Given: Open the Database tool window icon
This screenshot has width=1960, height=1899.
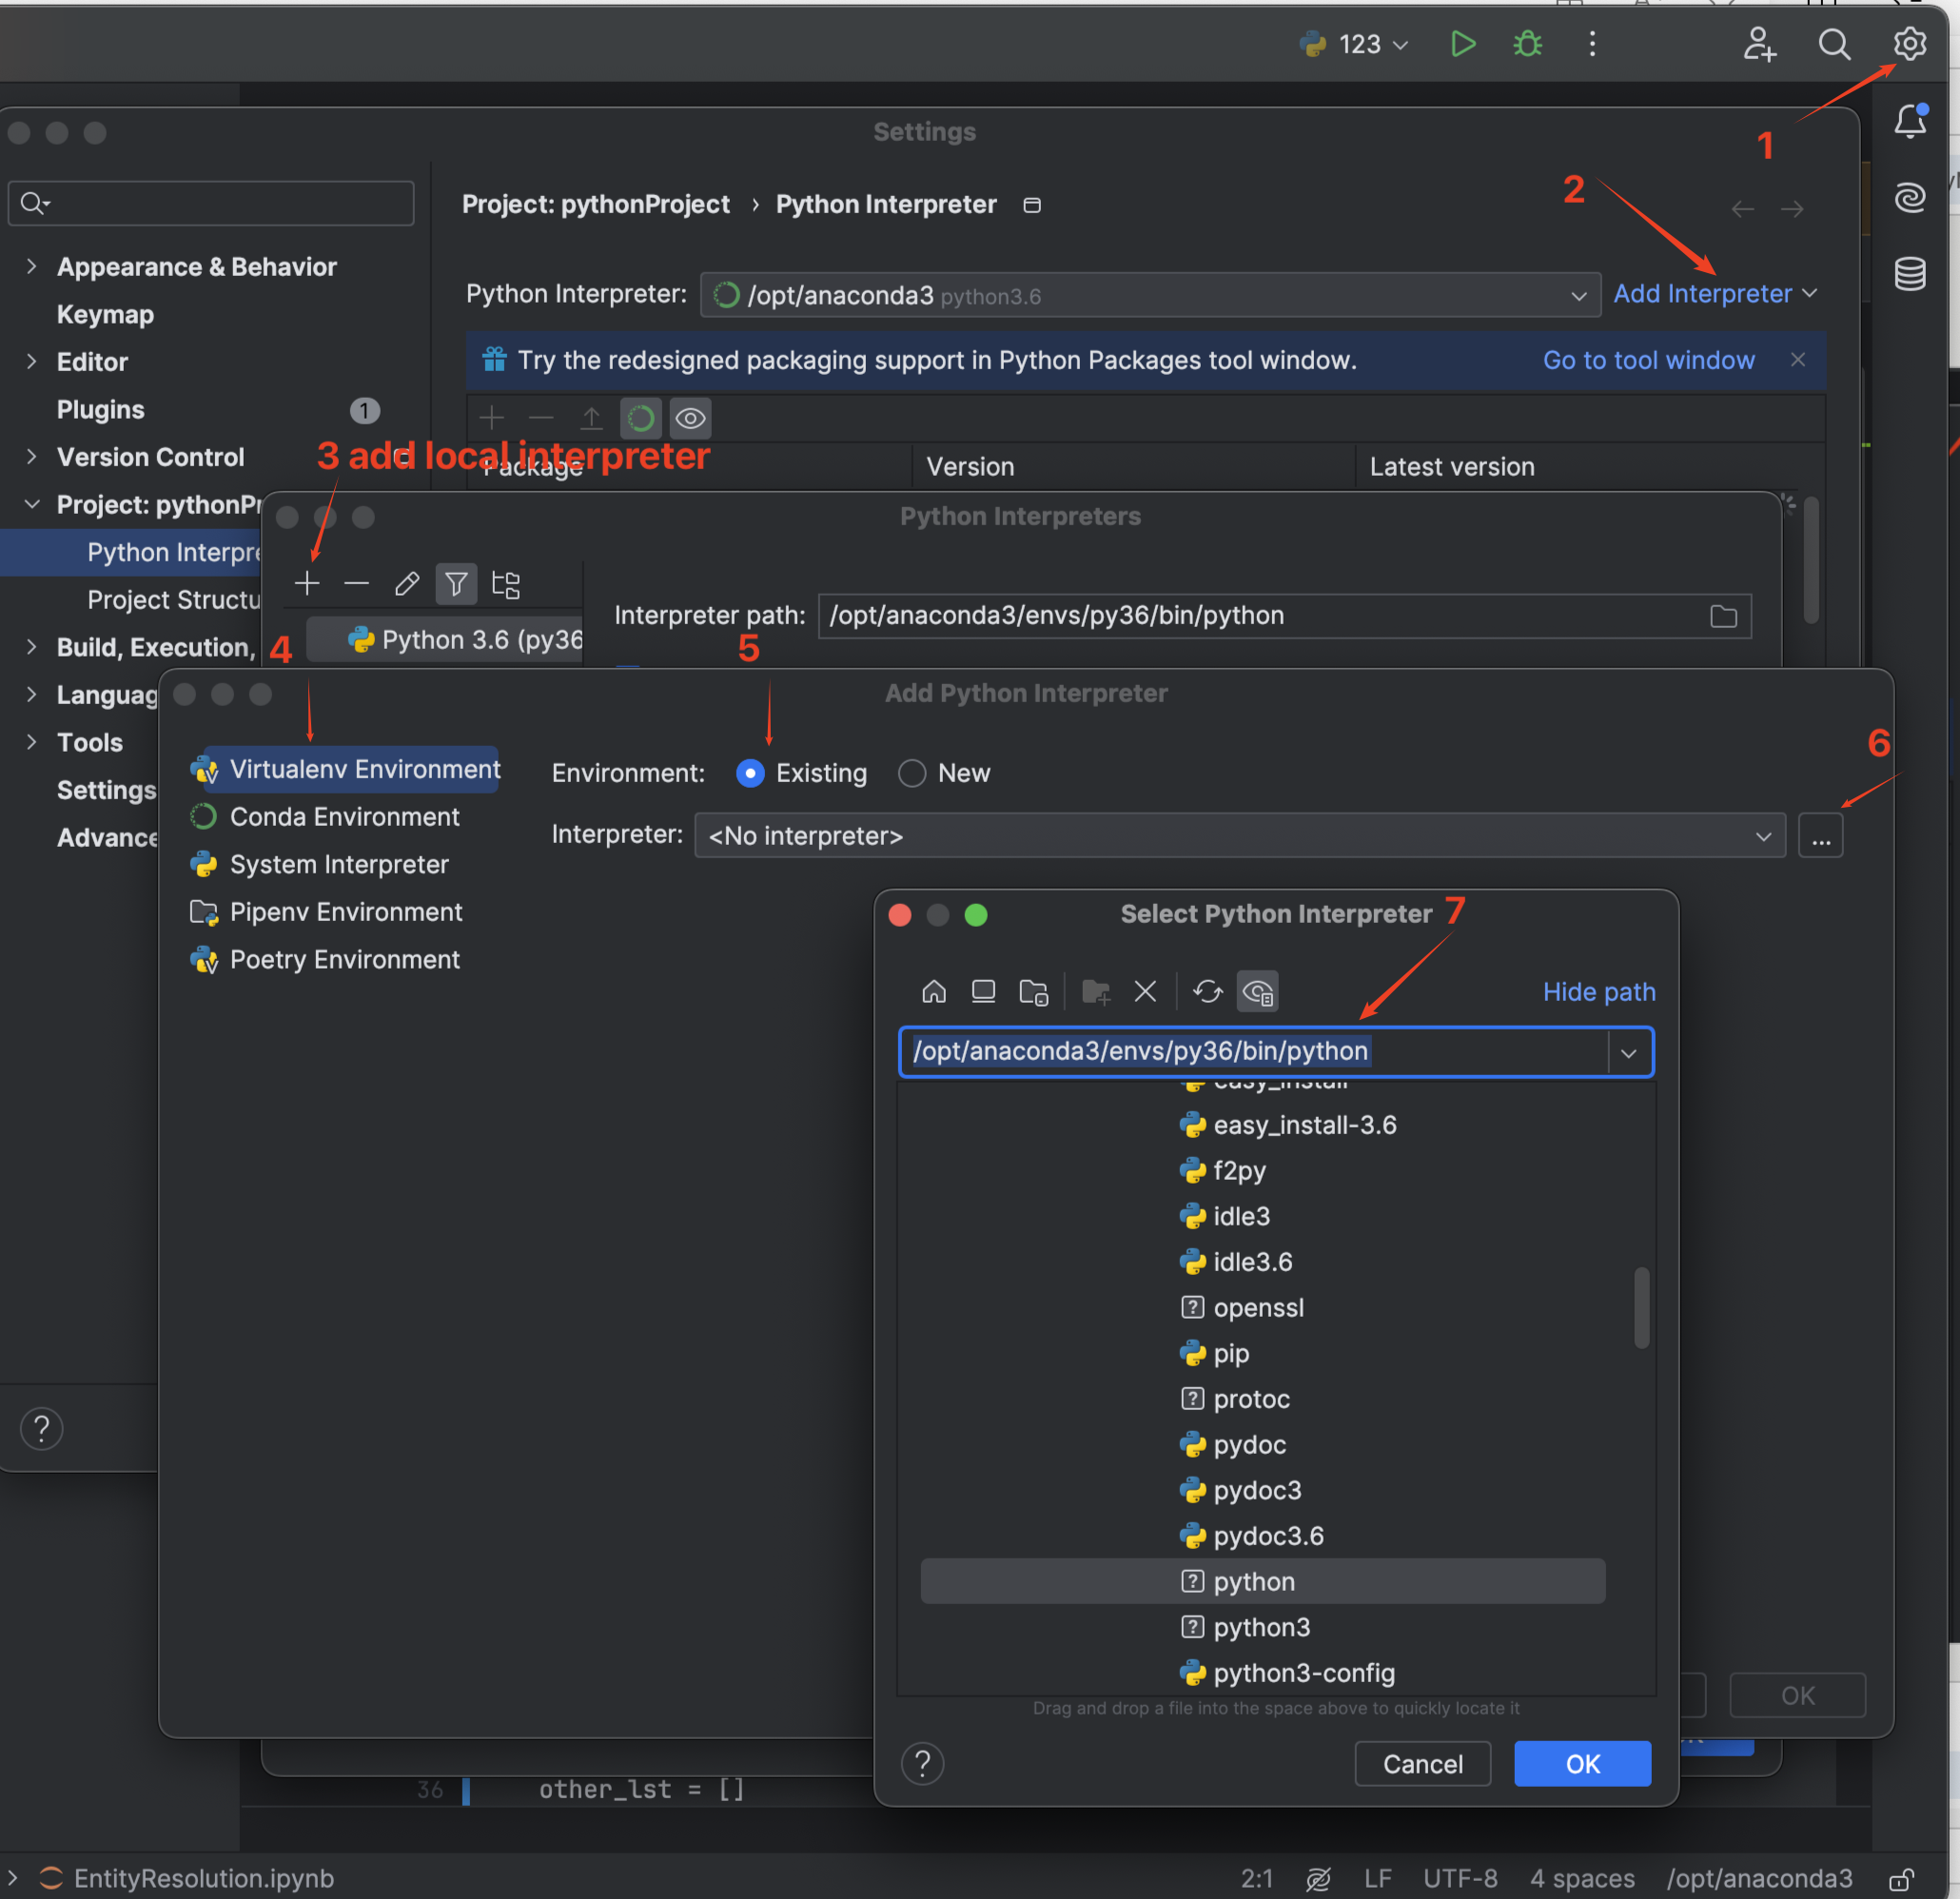Looking at the screenshot, I should pos(1909,273).
